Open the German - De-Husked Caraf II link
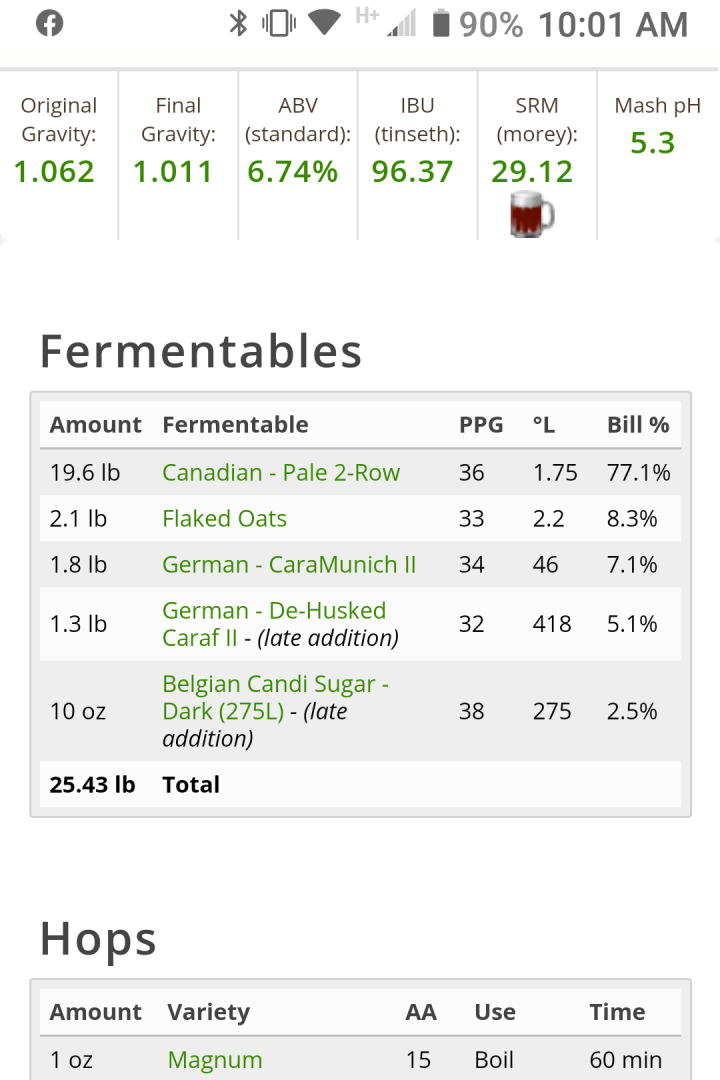 tap(274, 624)
